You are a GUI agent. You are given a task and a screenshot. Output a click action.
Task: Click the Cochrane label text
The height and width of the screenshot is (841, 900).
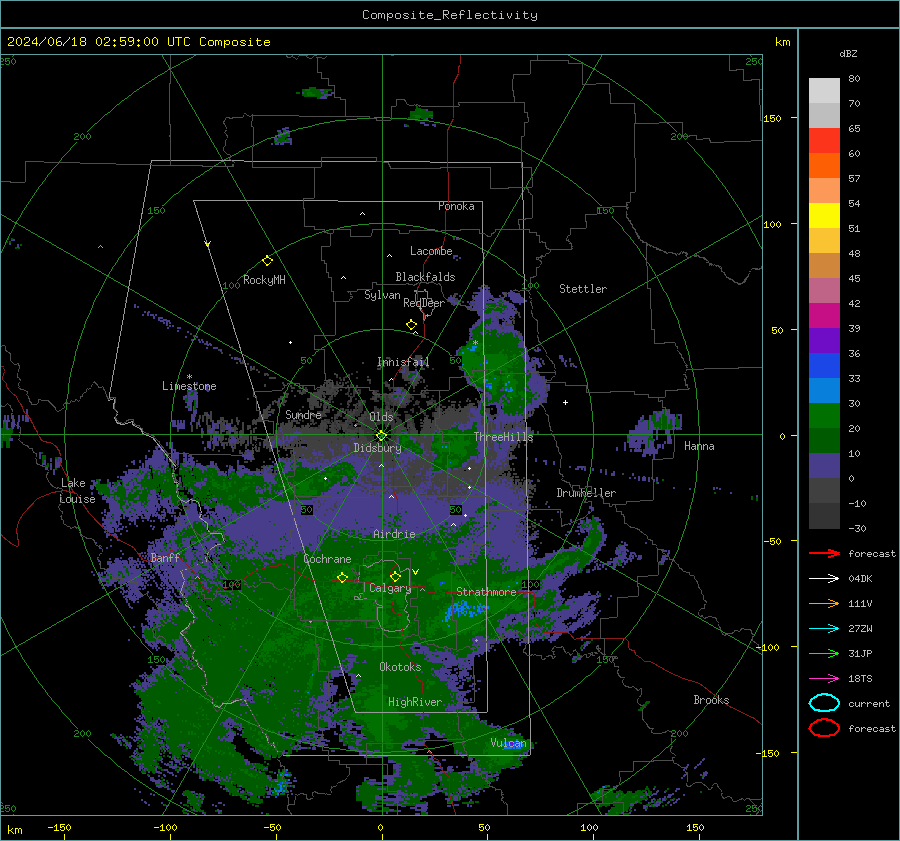pos(327,559)
